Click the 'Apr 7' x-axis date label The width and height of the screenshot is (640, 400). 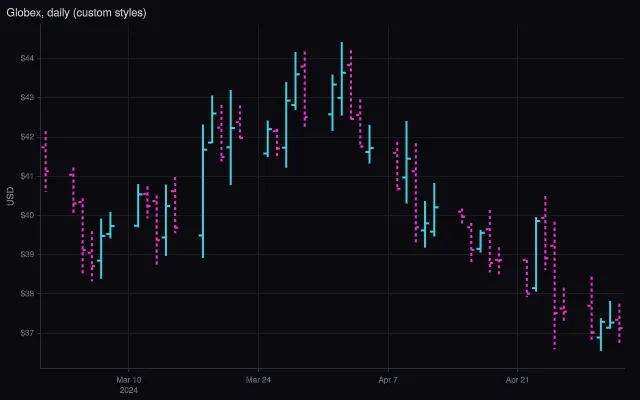[388, 380]
